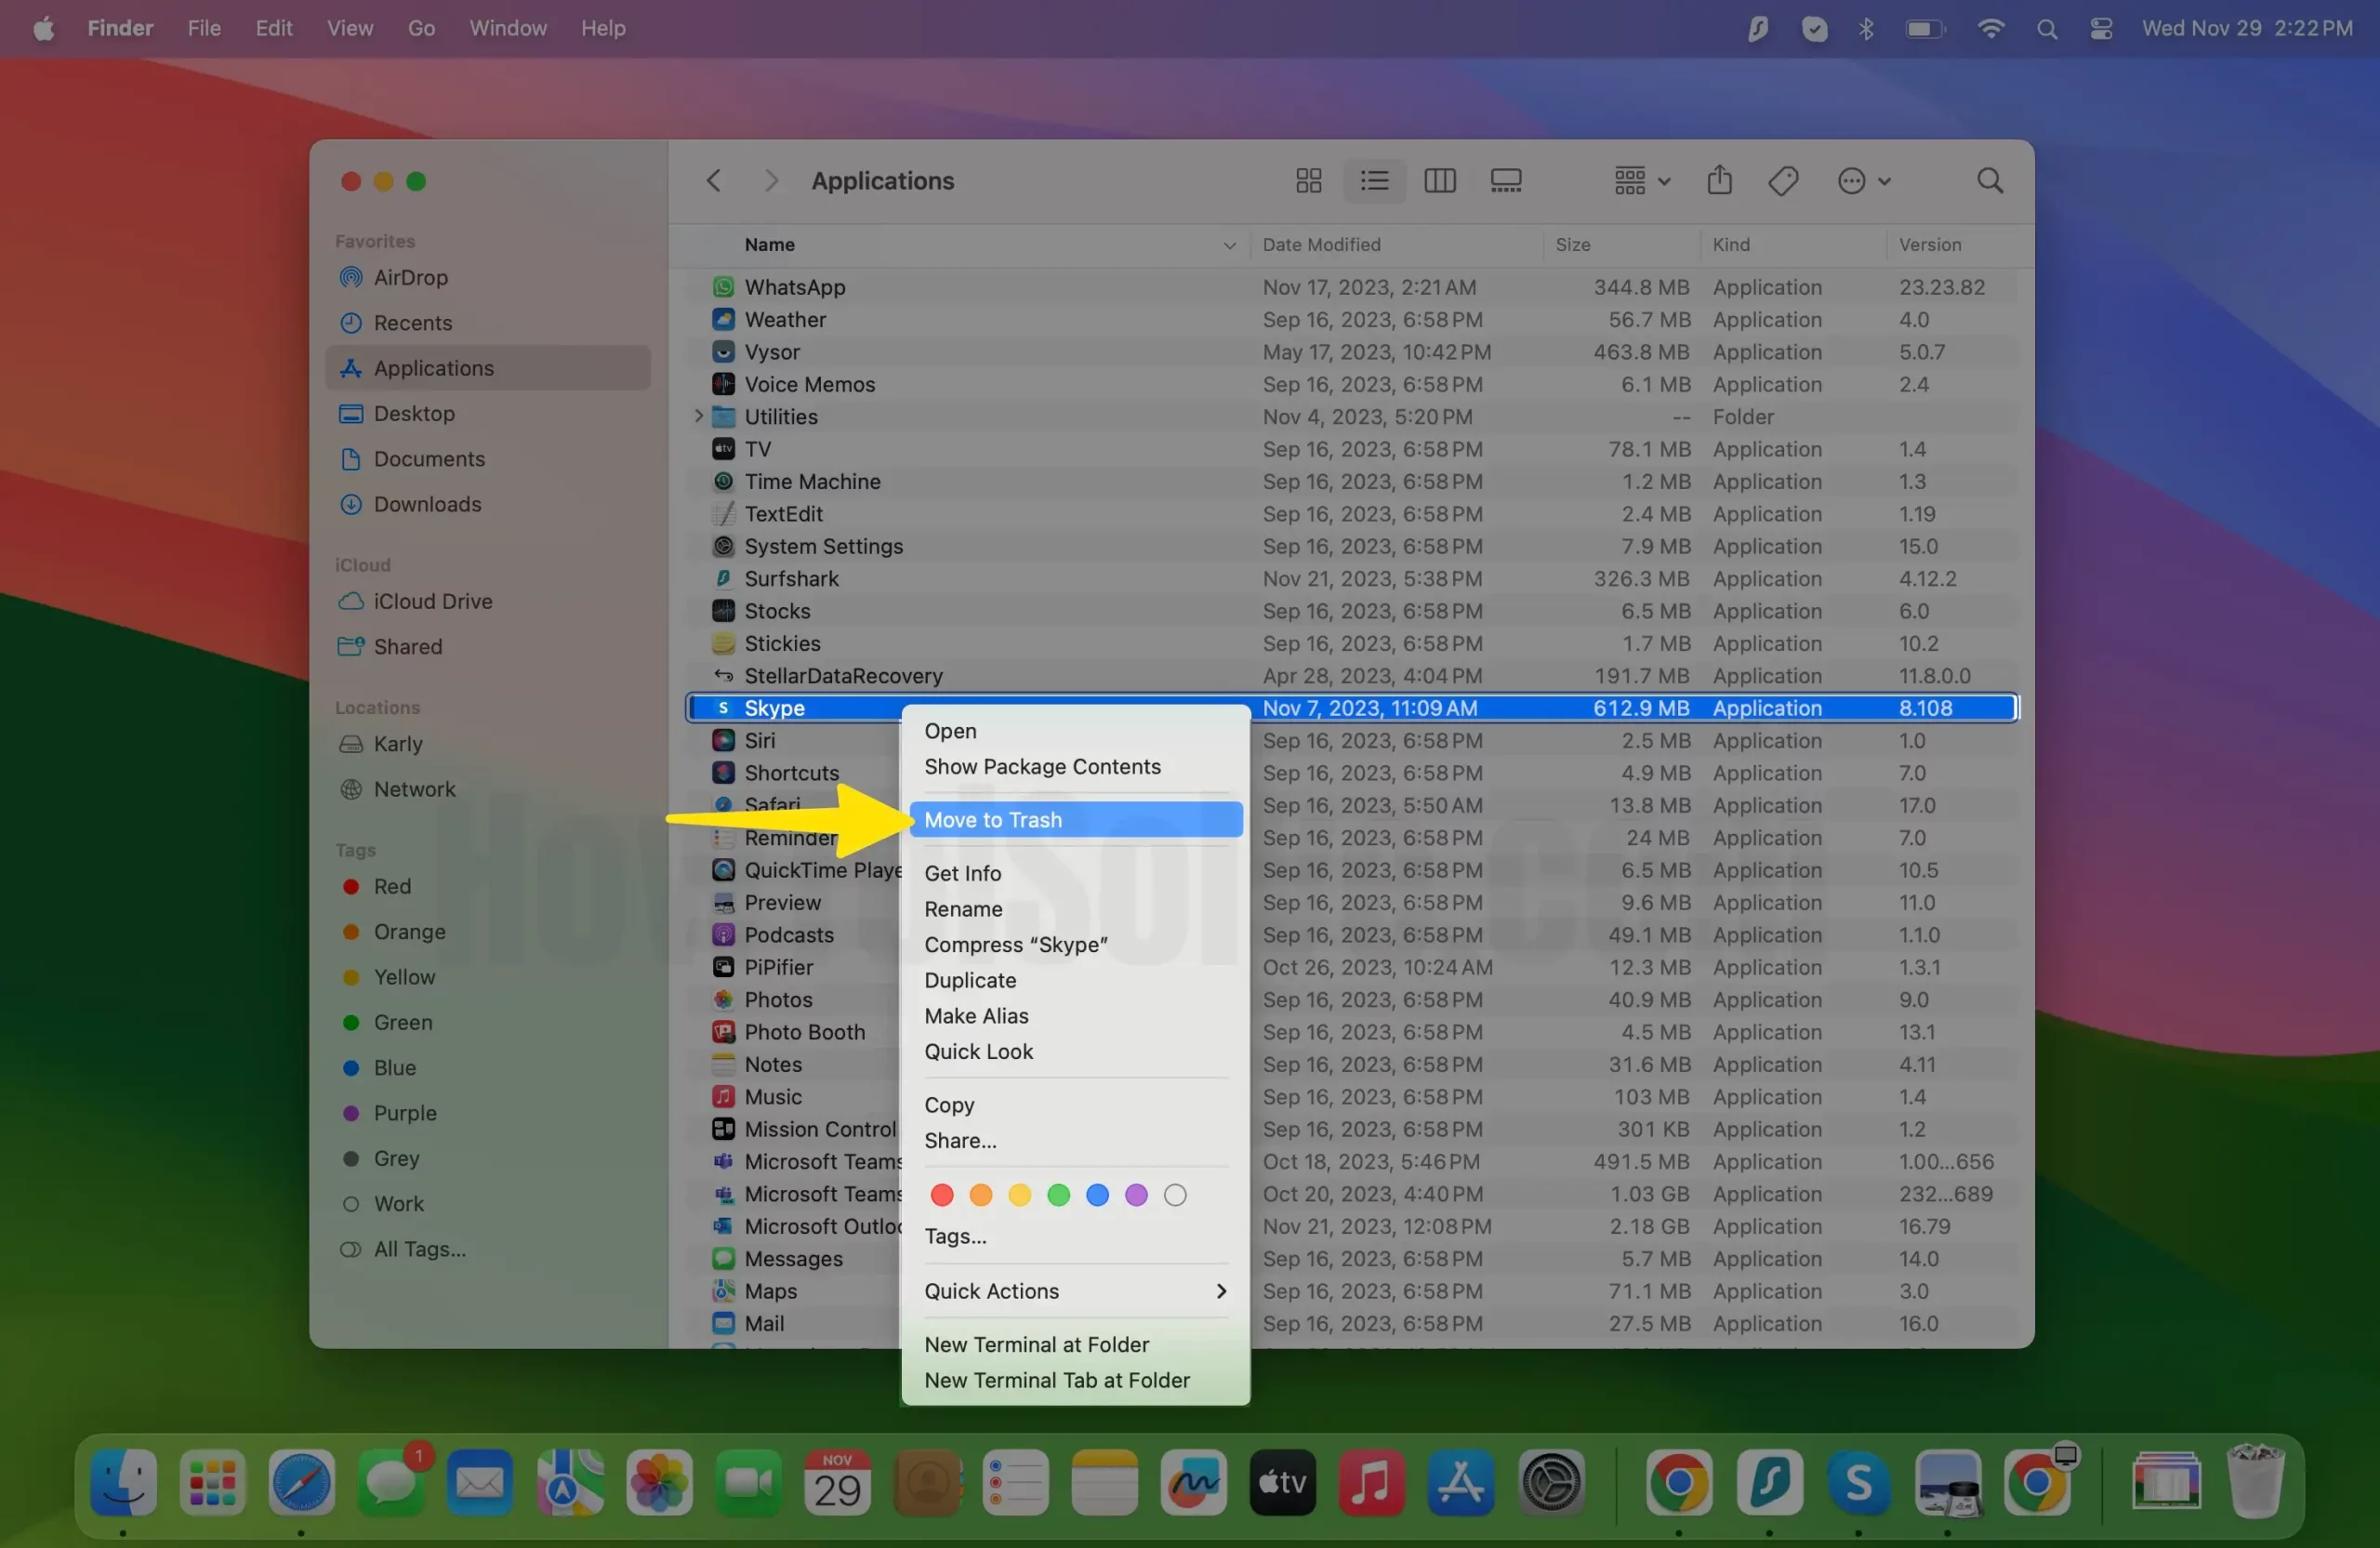The height and width of the screenshot is (1548, 2380).
Task: Click the Share toolbar icon
Action: coord(1719,181)
